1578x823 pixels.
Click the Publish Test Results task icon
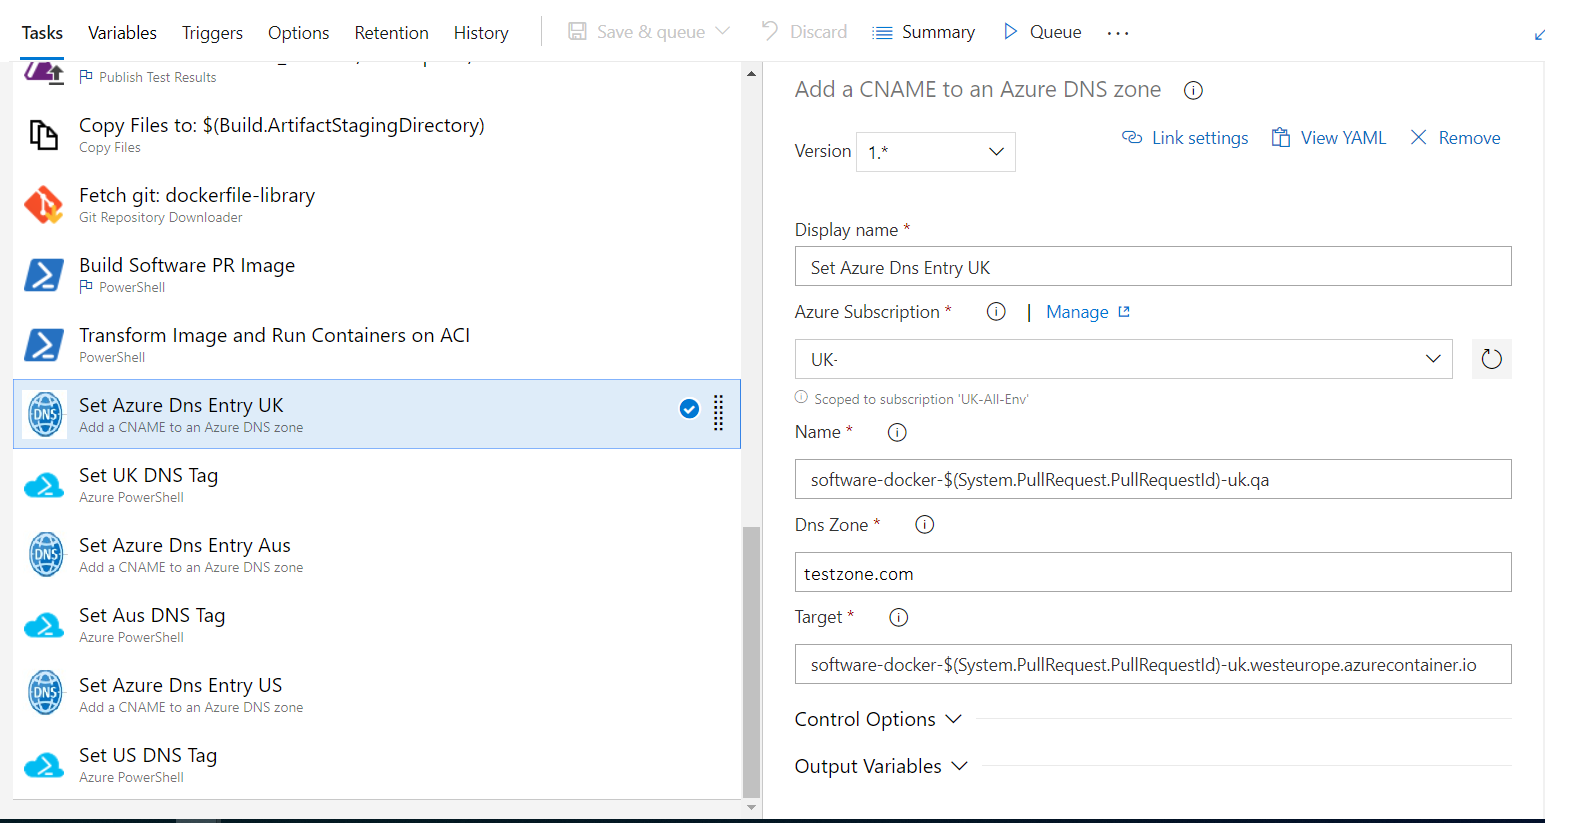point(43,73)
